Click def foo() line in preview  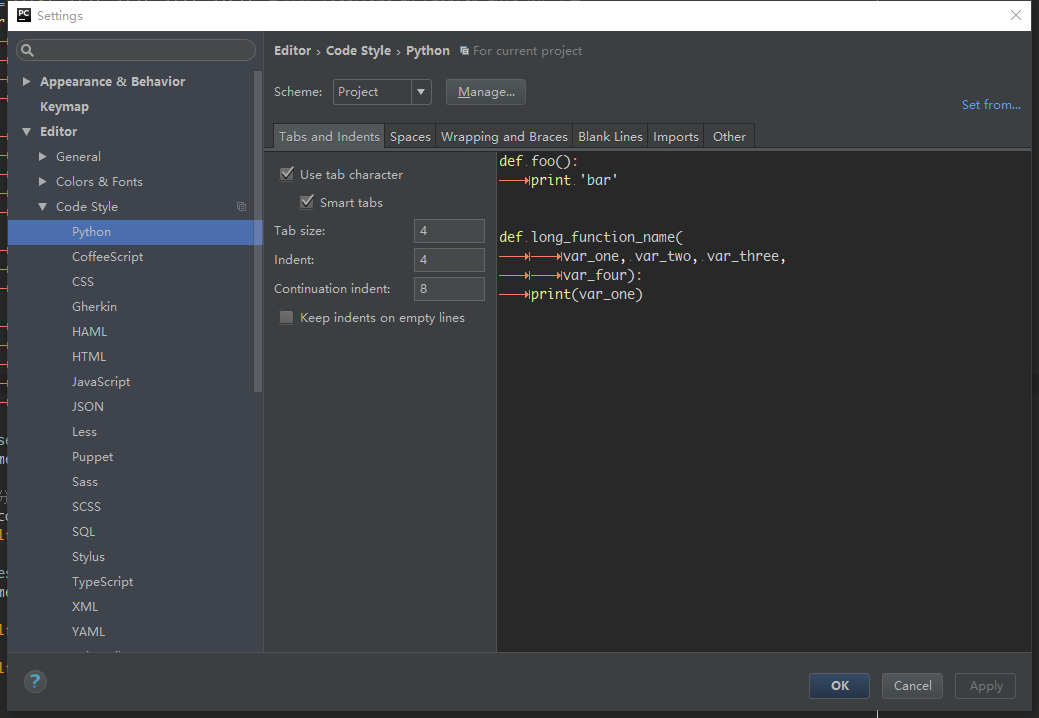(x=539, y=161)
